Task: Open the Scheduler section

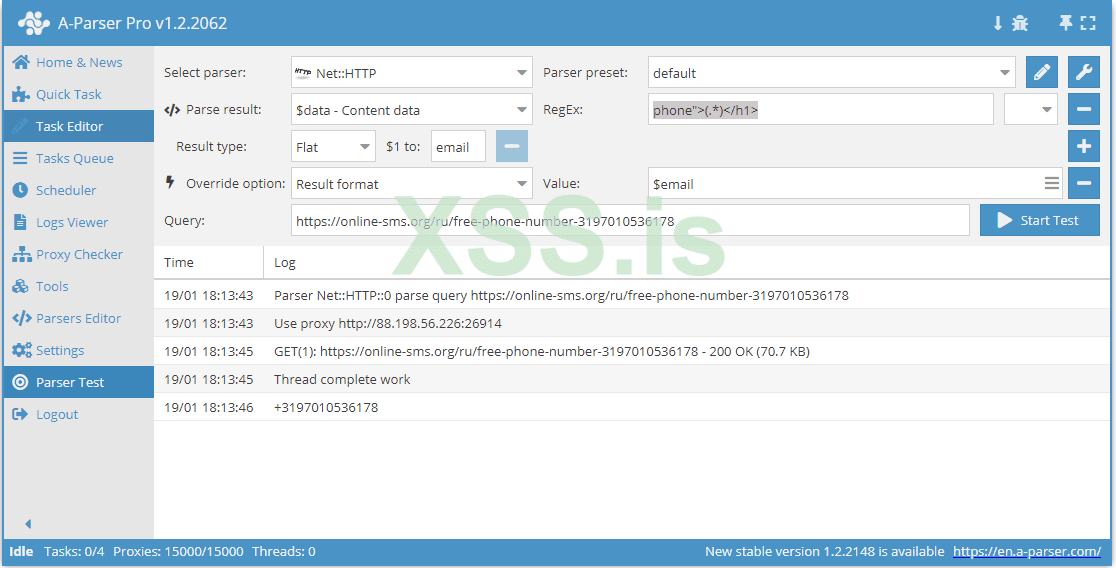Action: click(x=78, y=191)
